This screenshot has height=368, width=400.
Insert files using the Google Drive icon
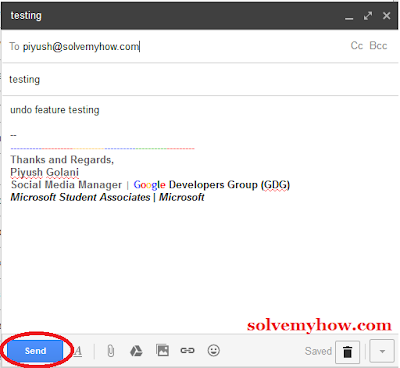click(136, 351)
